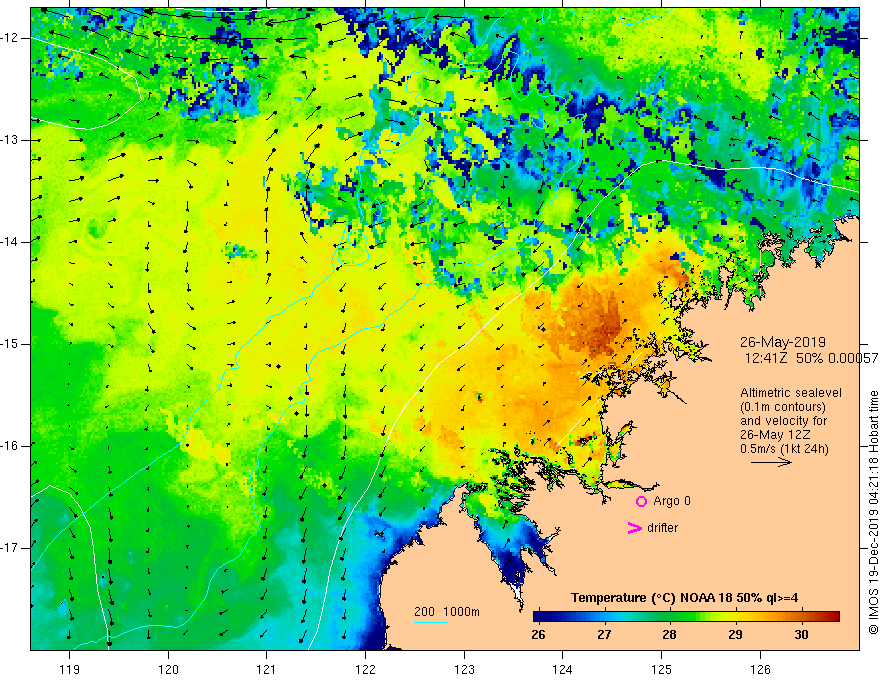Click the 'Argo 0' legend label
Viewport: 880px width, 680px height.
(672, 501)
